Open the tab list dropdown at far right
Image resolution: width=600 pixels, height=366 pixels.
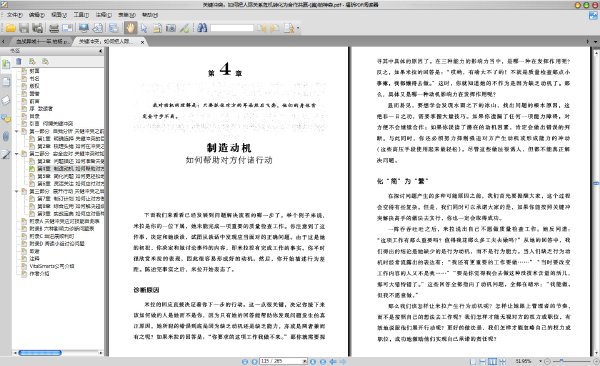pyautogui.click(x=595, y=41)
